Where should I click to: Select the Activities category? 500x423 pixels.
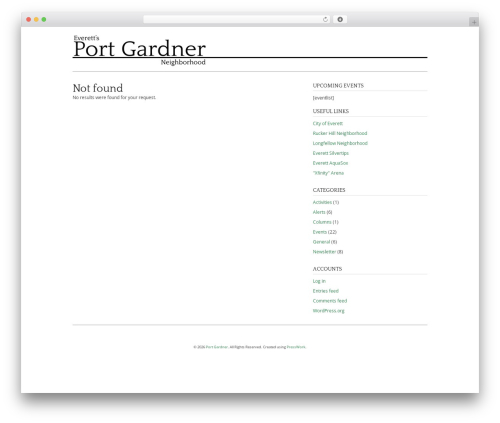point(322,202)
